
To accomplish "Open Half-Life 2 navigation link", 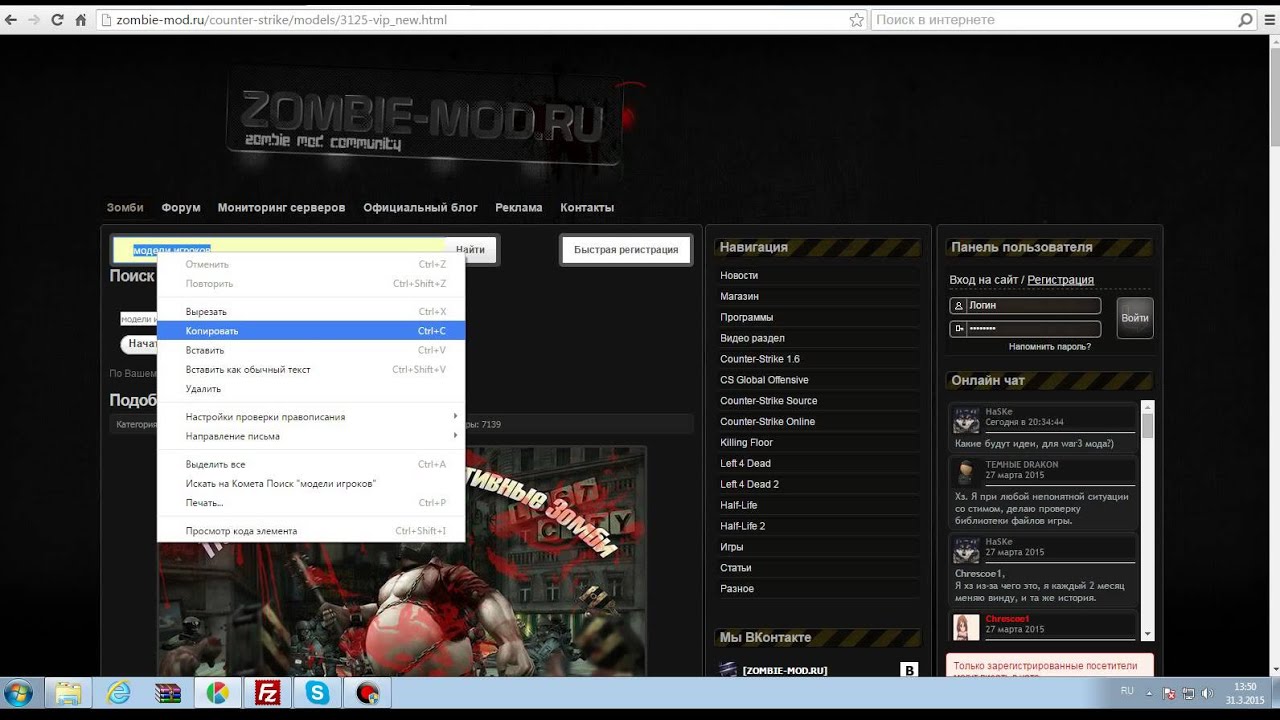I will click(x=742, y=526).
